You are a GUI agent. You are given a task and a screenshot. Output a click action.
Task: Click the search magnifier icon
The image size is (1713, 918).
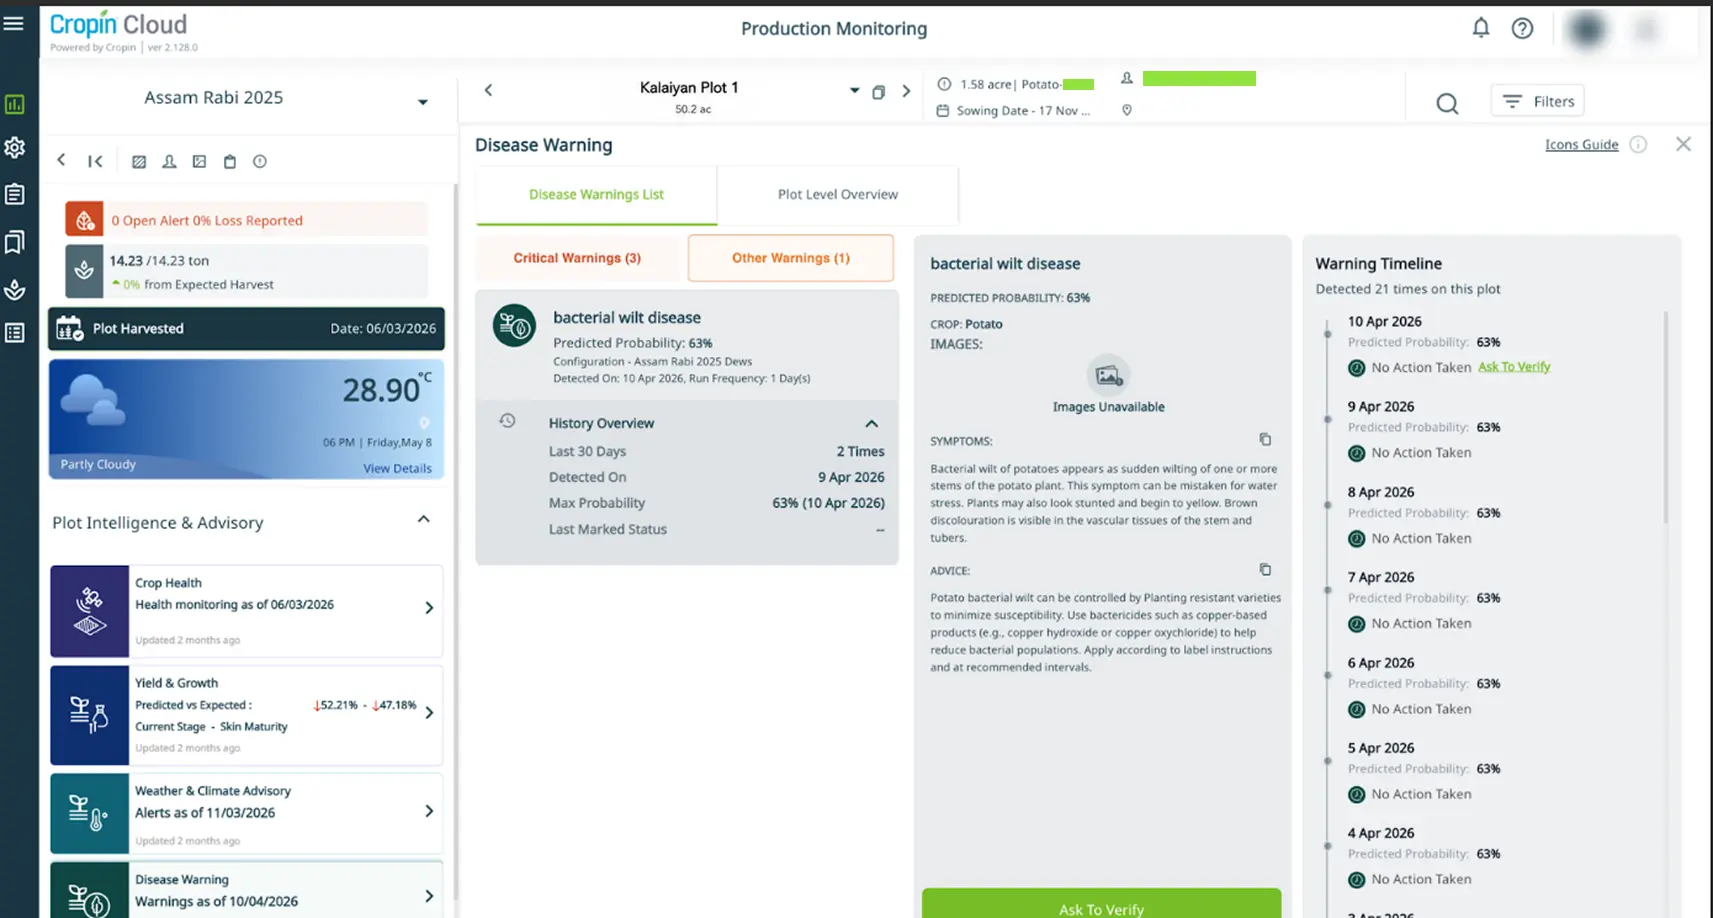click(1447, 103)
